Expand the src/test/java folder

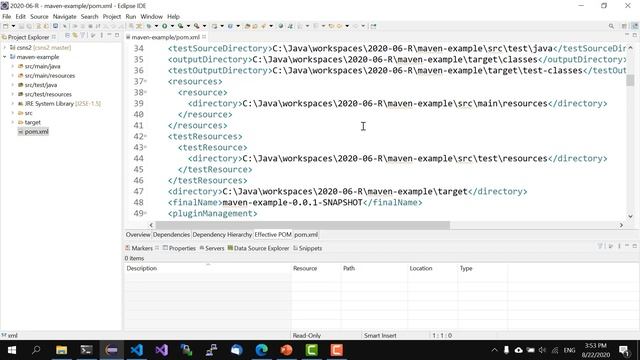13,85
